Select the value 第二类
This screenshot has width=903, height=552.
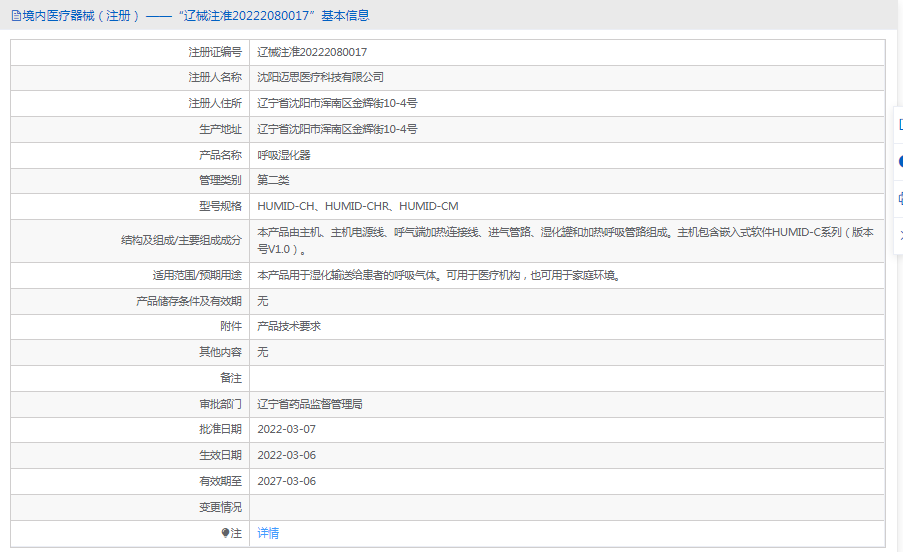[273, 180]
